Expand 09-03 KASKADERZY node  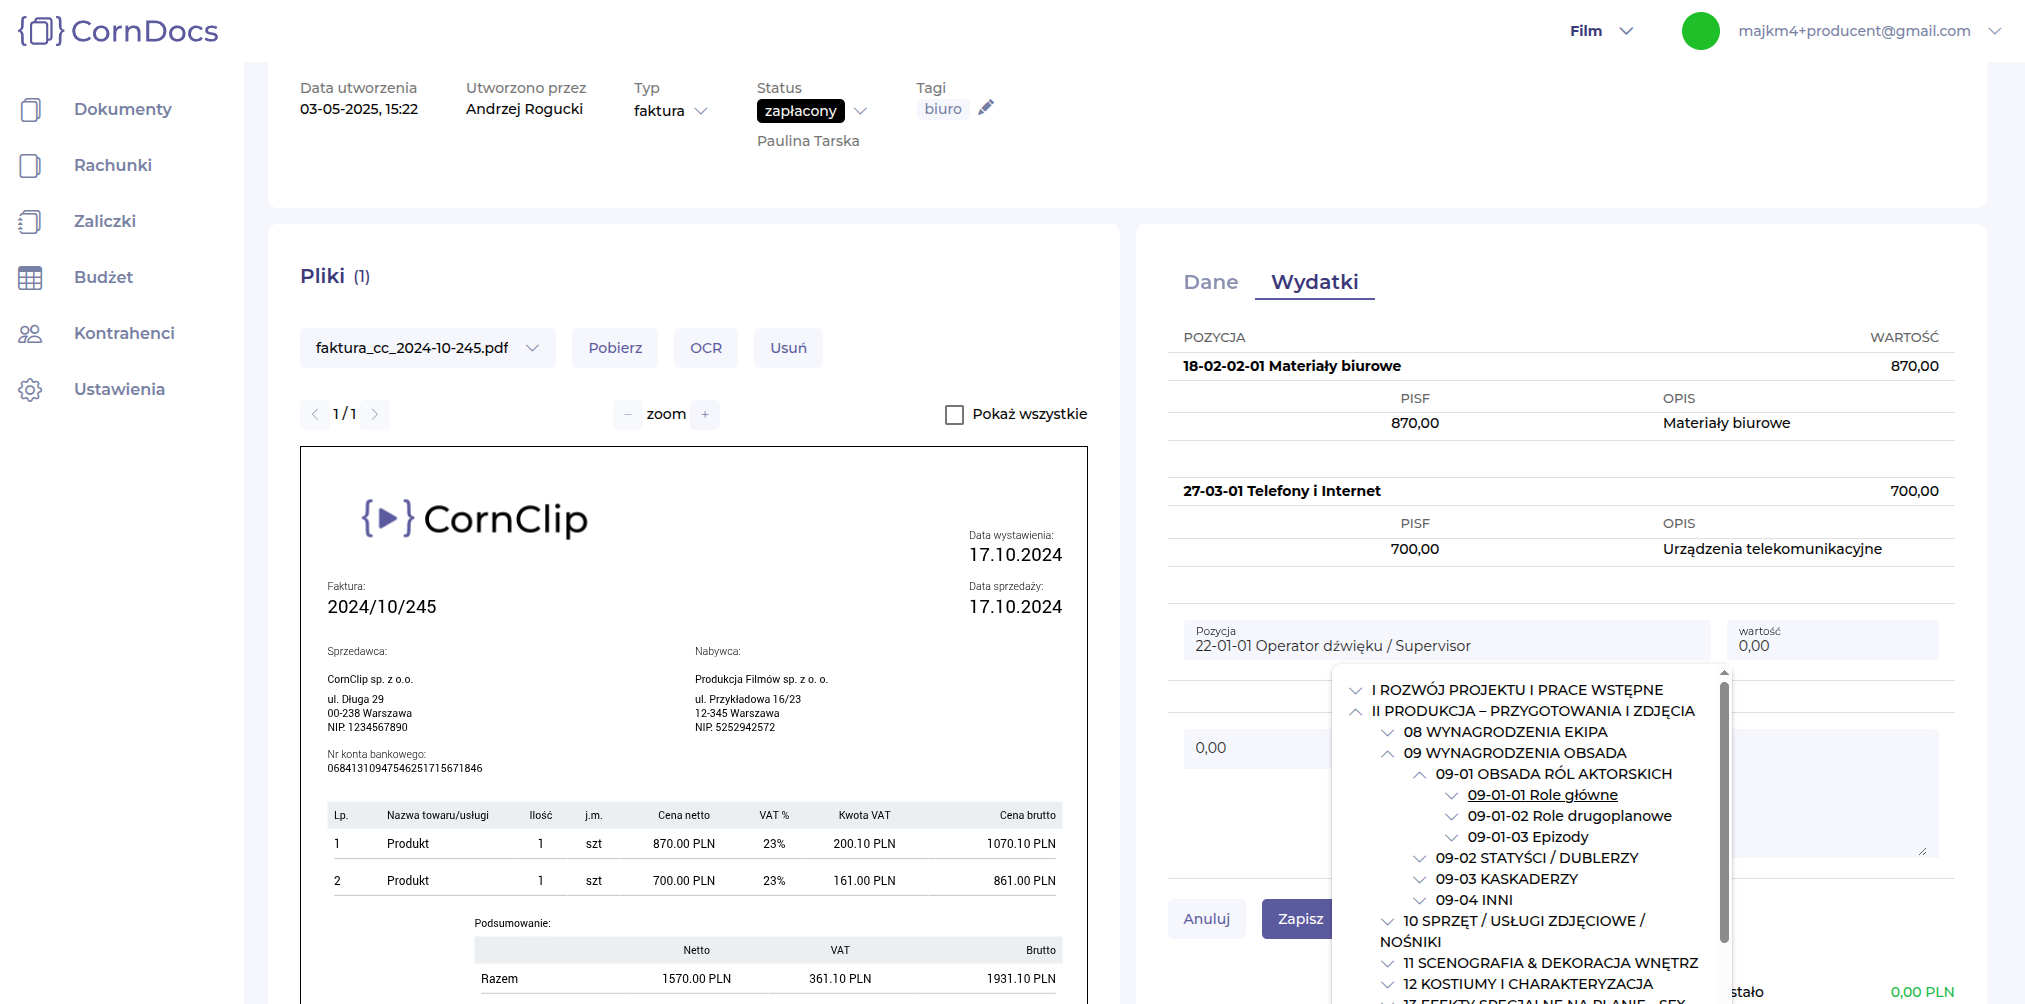pyautogui.click(x=1419, y=879)
